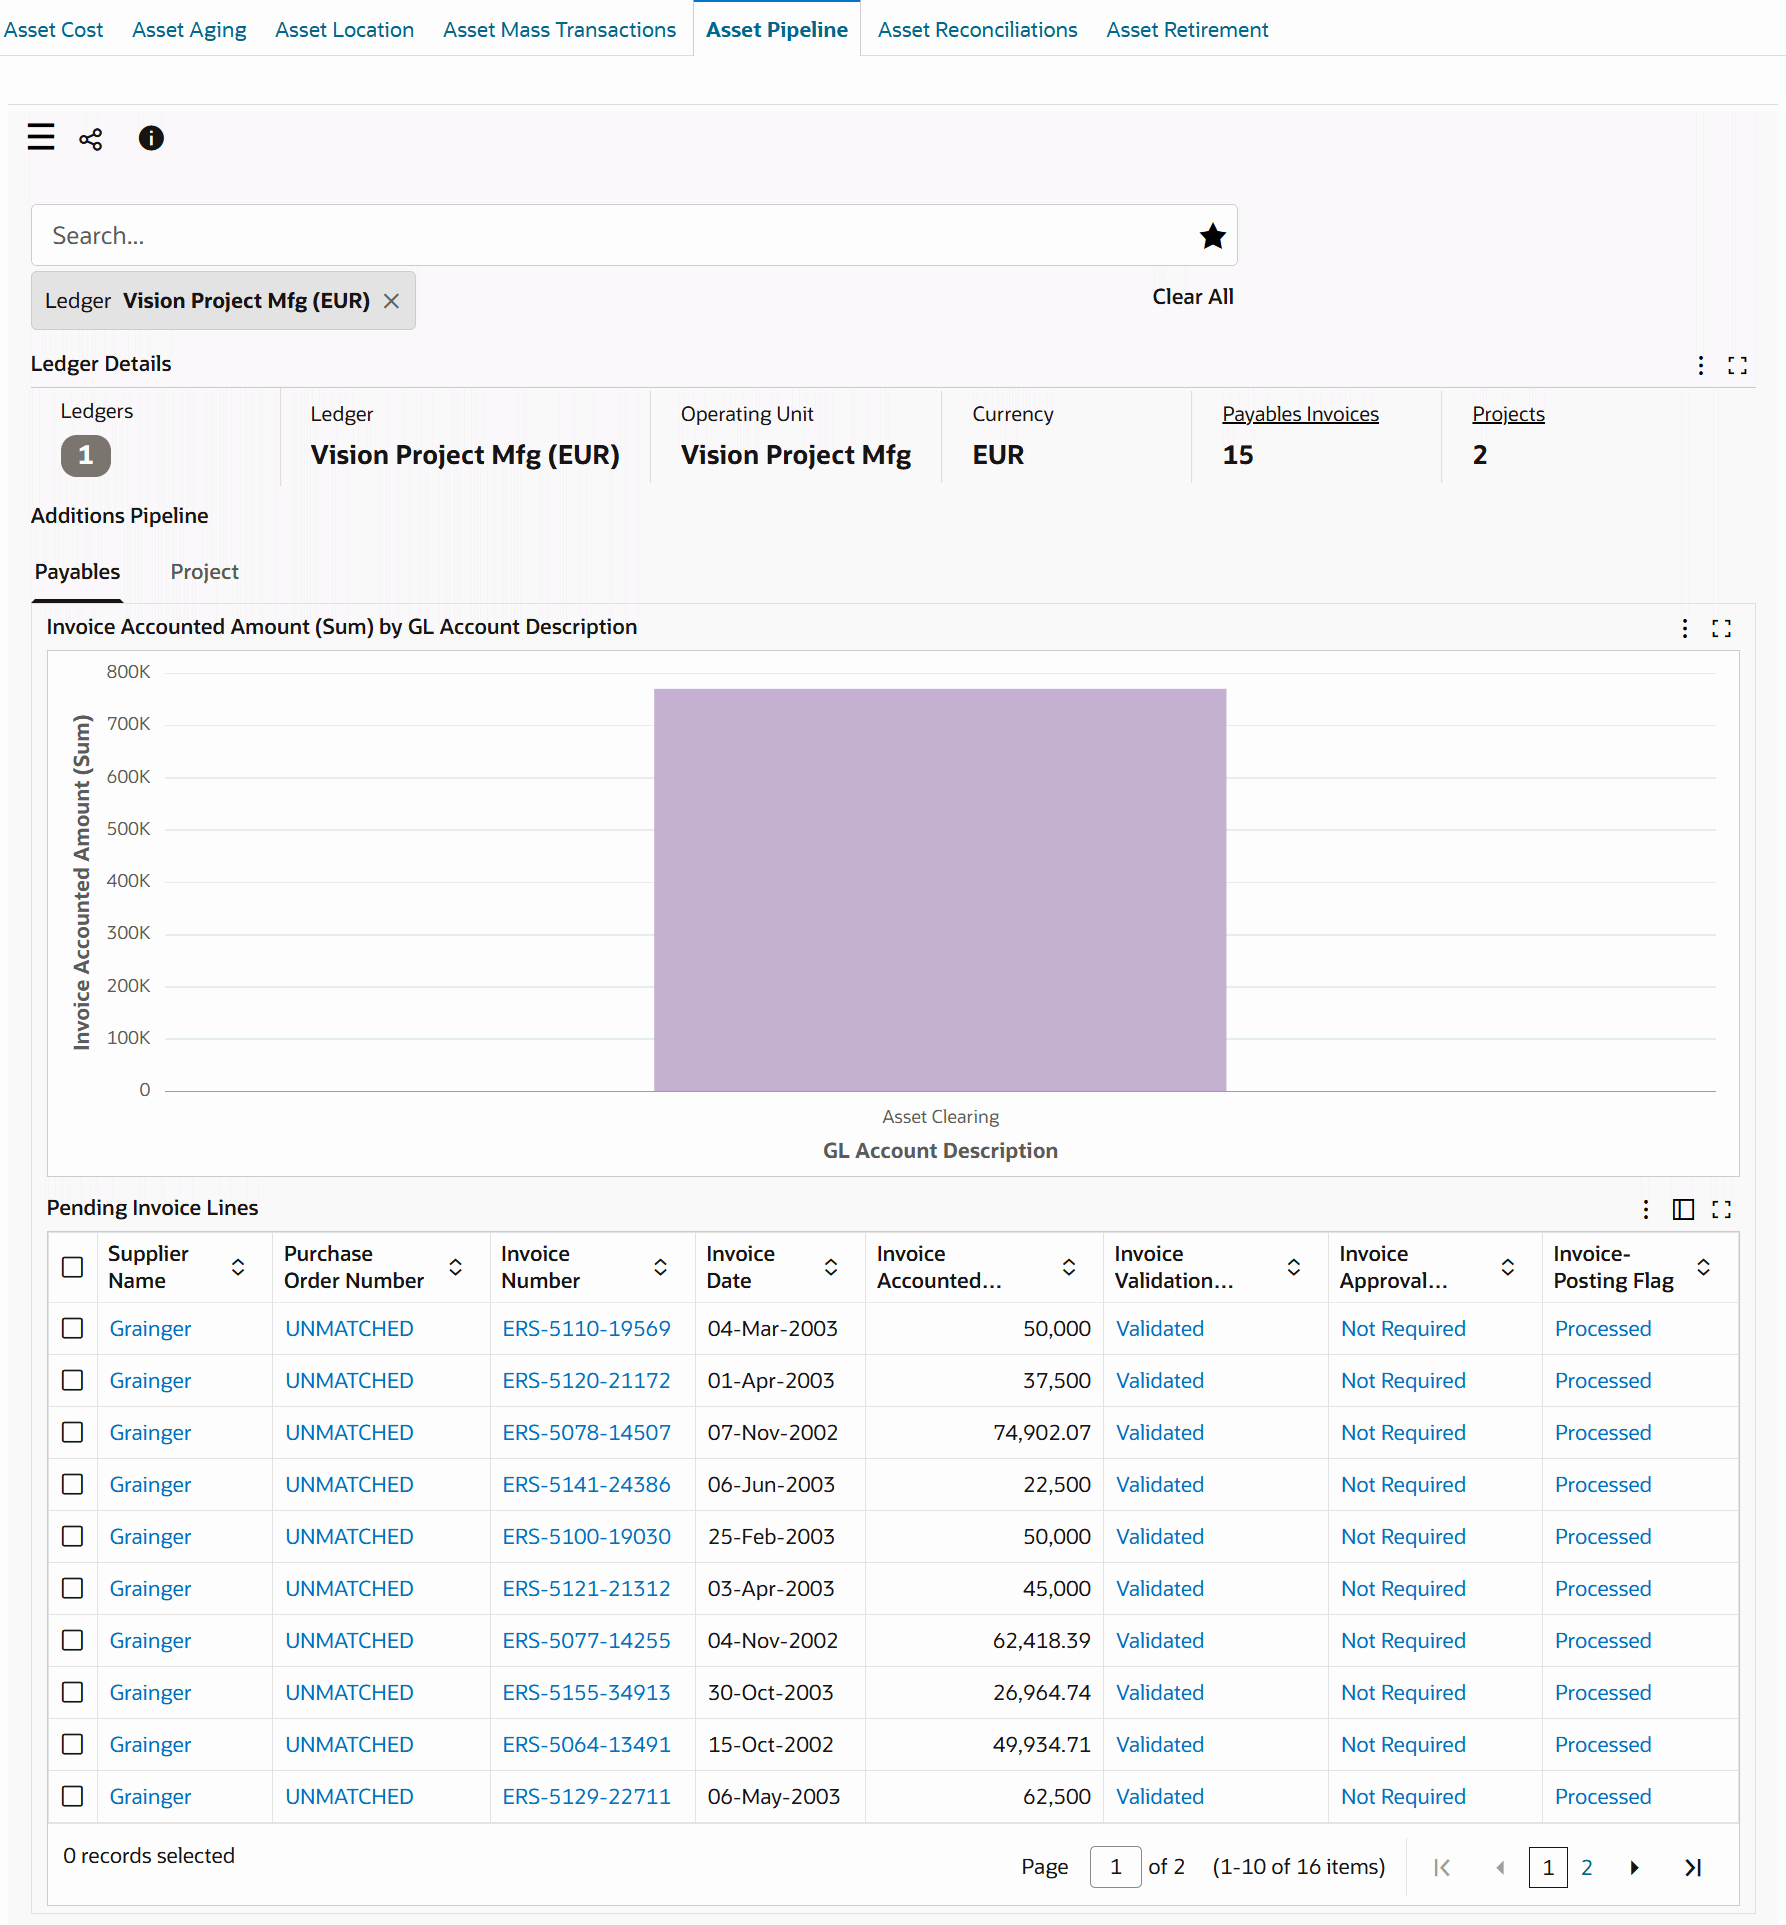Screen dimensions: 1786x1925
Task: Open Ledger Details options menu
Action: (x=1701, y=365)
